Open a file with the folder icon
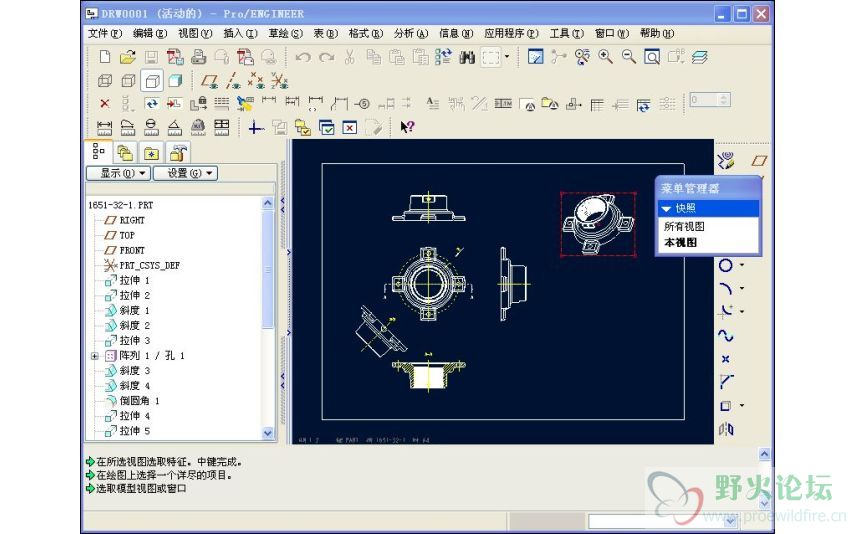 tap(128, 57)
